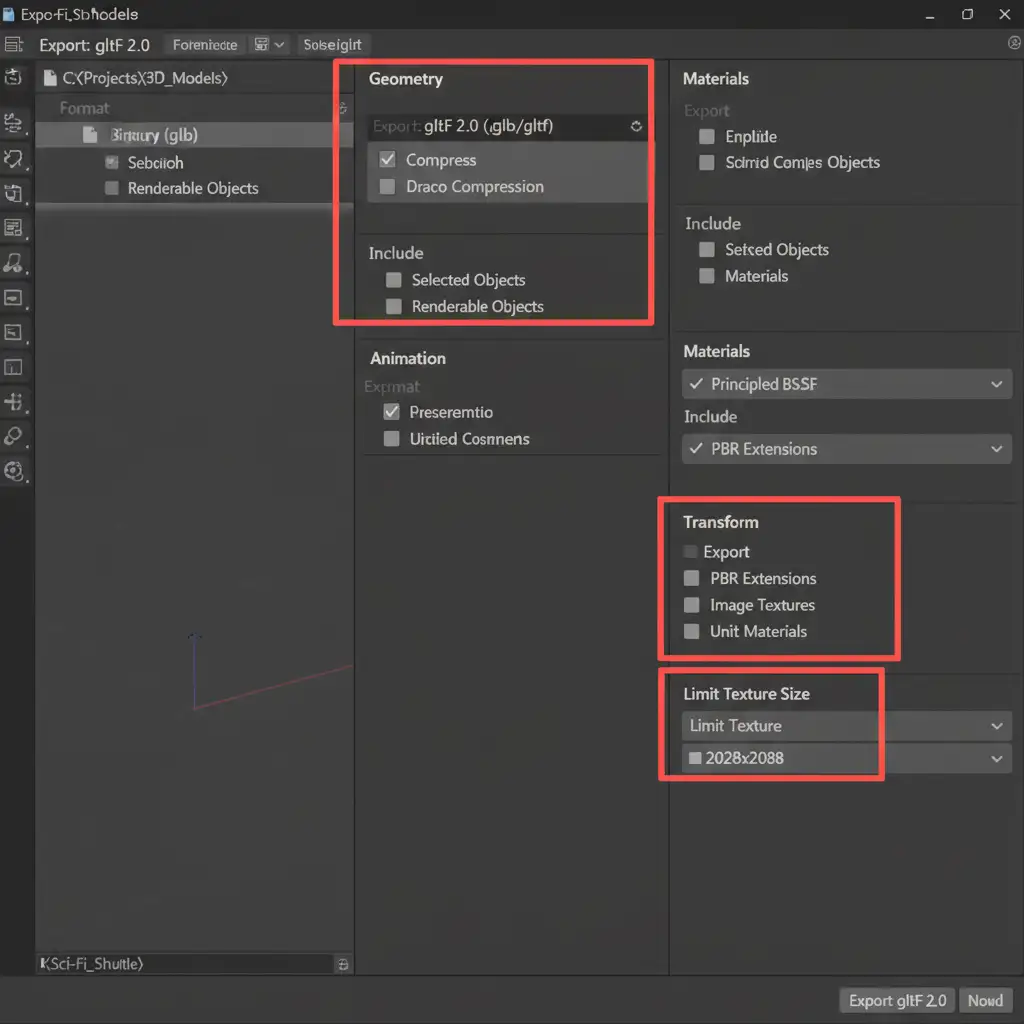Click the Sci-Fi_Shuttle filename field
The image size is (1024, 1024).
tap(185, 964)
